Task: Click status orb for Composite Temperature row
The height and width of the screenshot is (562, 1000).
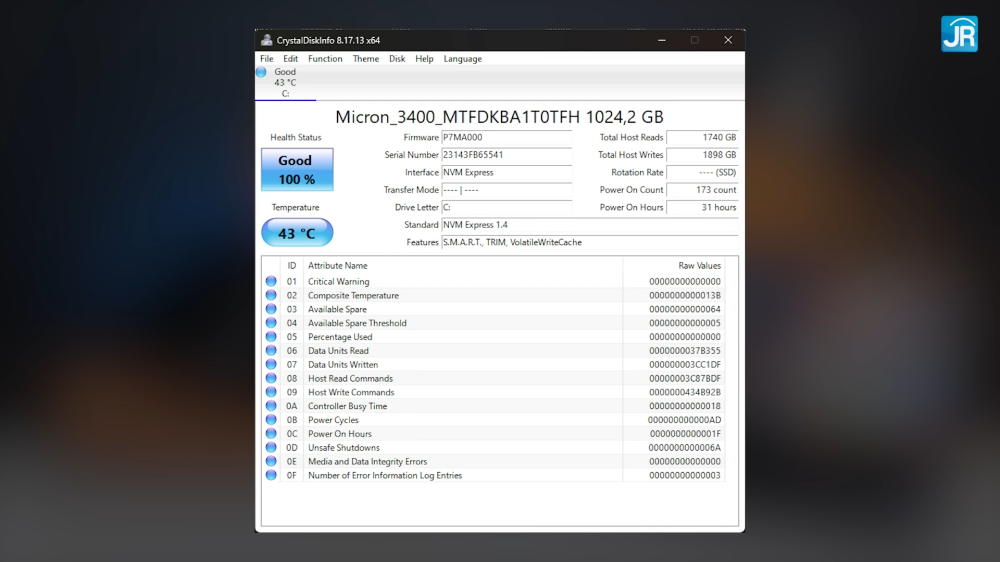Action: point(271,295)
